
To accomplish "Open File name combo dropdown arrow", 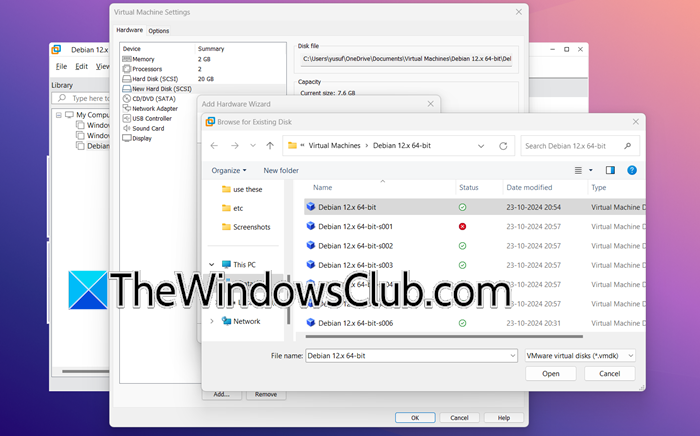I will click(512, 356).
